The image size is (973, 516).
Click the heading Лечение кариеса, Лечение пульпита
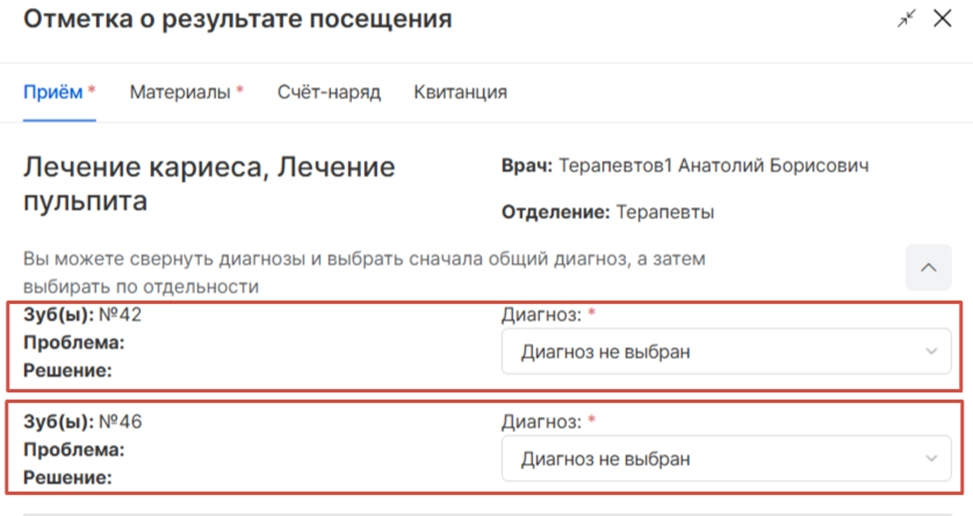[208, 183]
